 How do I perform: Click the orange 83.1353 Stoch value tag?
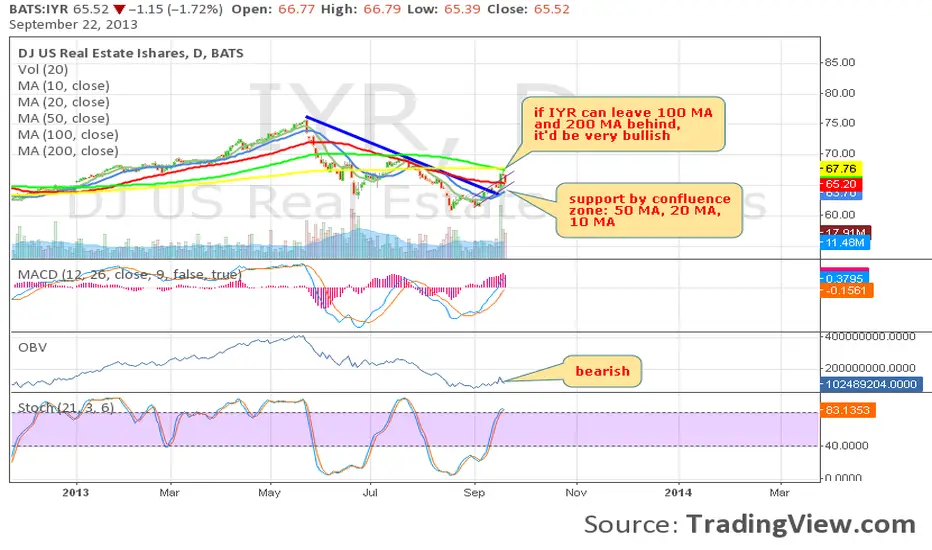pos(848,410)
